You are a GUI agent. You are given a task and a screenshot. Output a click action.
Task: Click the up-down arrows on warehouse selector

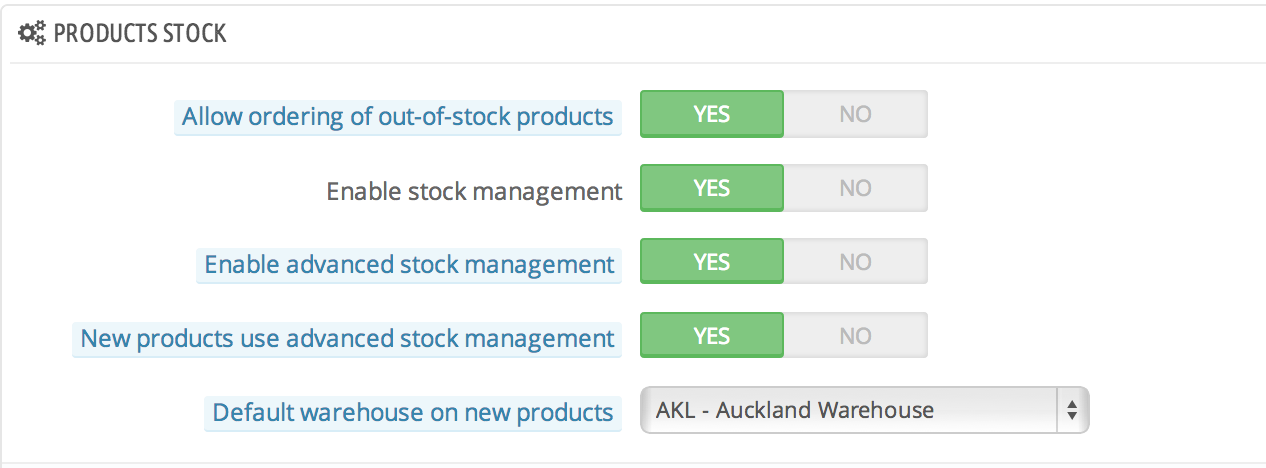(1072, 410)
